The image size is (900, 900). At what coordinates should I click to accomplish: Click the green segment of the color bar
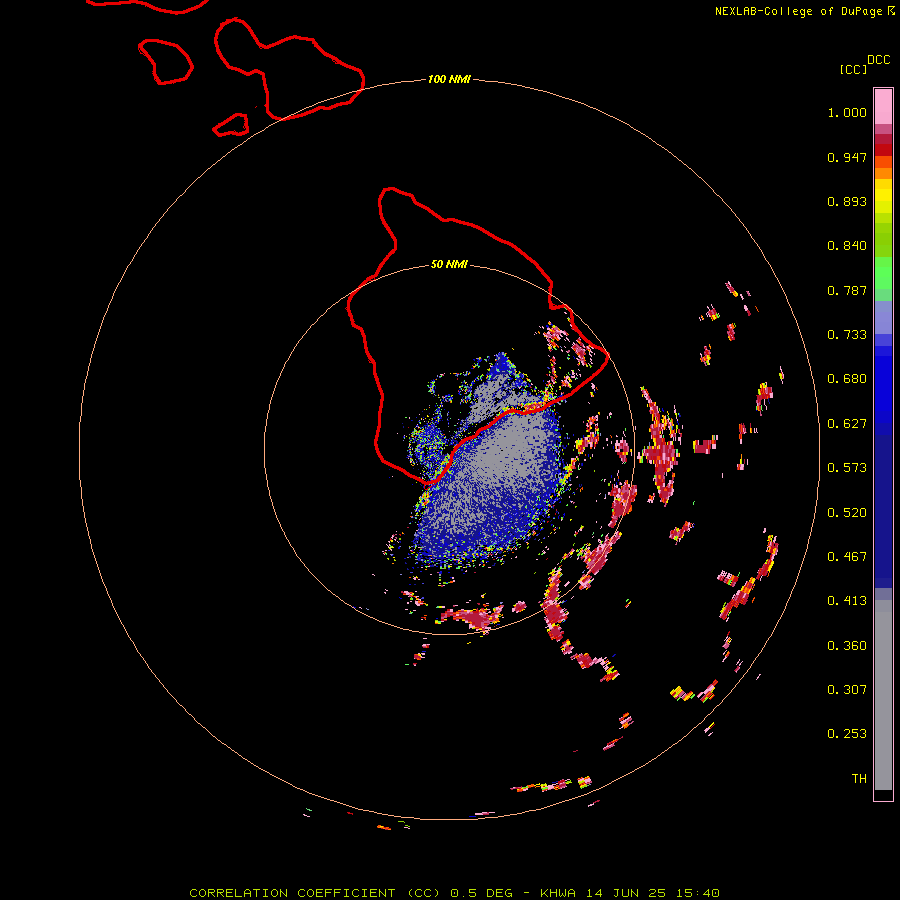(x=883, y=273)
